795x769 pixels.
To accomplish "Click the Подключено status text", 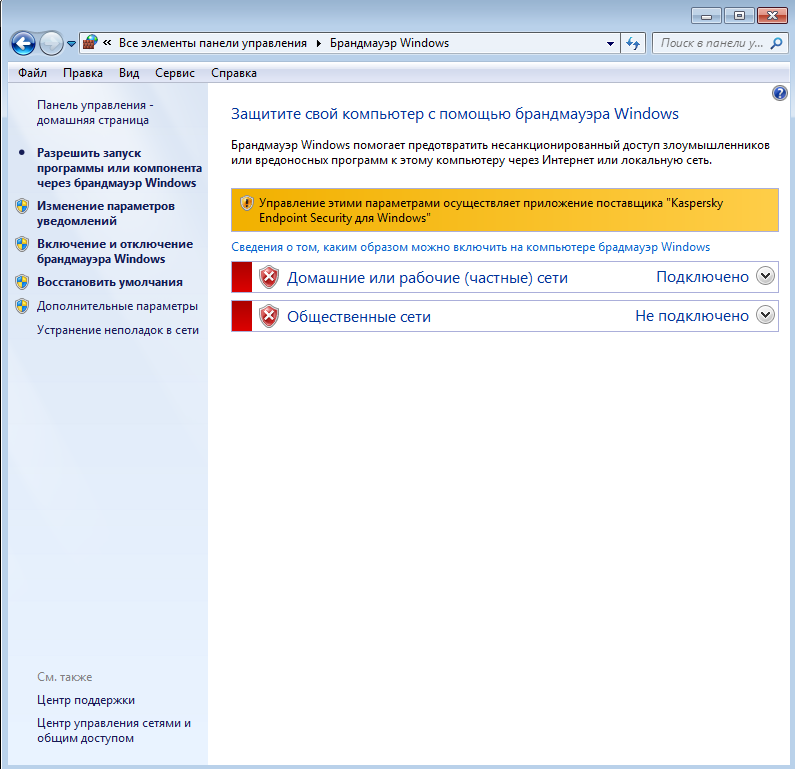I will tap(702, 277).
